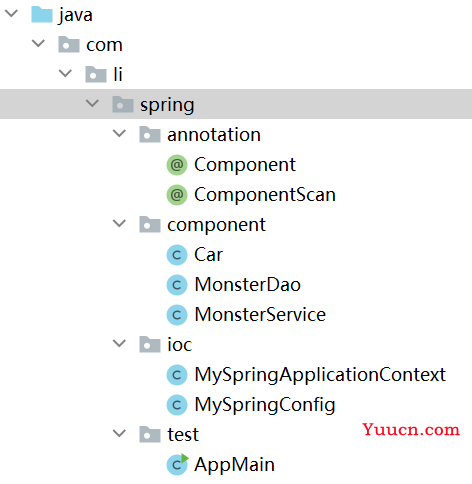Image resolution: width=472 pixels, height=484 pixels.
Task: Collapse the spring package chevron
Action: pyautogui.click(x=92, y=103)
